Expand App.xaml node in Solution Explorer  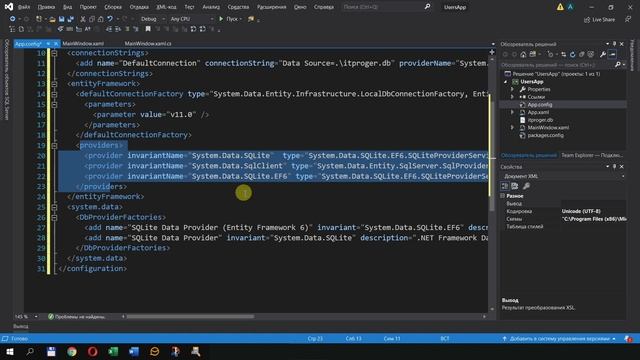[513, 112]
